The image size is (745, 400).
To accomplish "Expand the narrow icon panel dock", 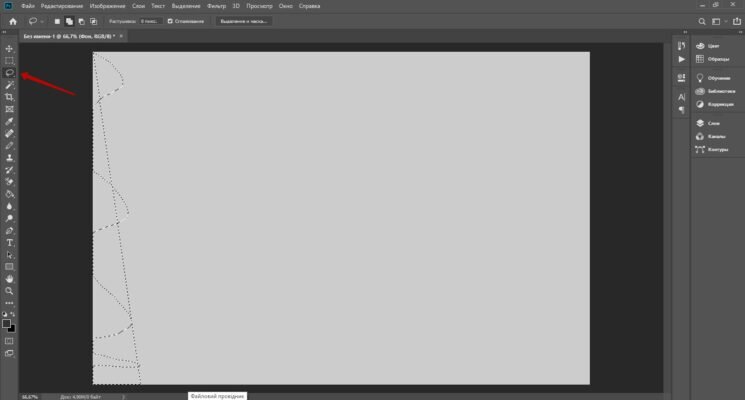I will pos(685,32).
